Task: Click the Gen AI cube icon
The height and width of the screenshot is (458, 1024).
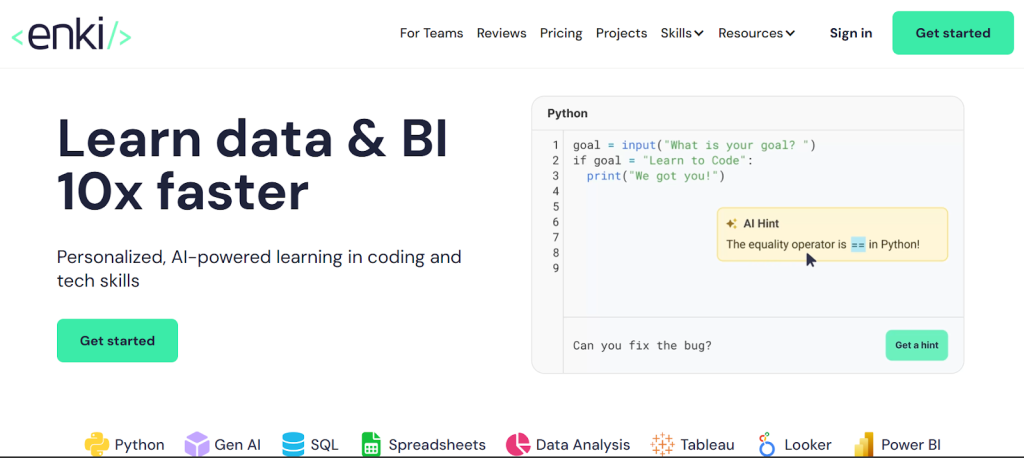Action: [197, 444]
